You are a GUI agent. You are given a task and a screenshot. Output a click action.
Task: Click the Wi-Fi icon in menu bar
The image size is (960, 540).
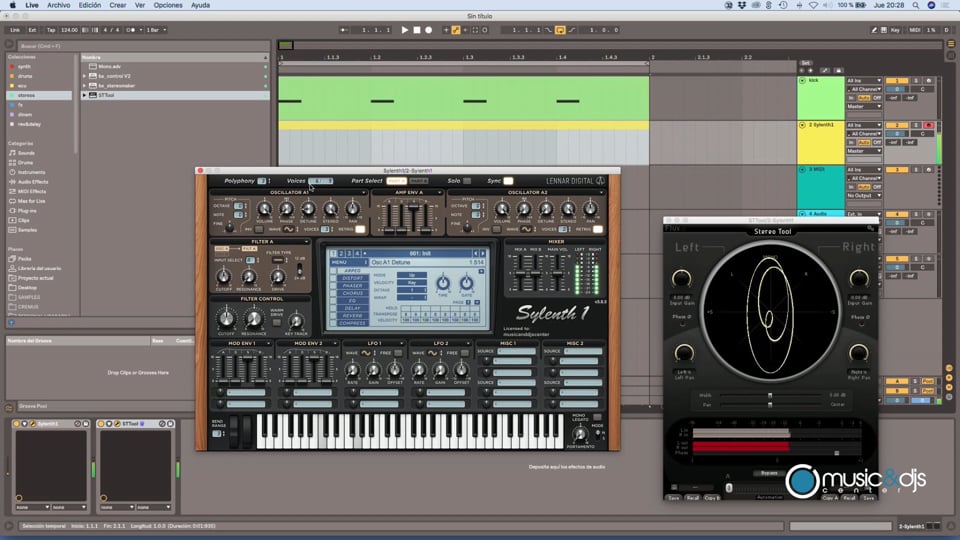pyautogui.click(x=813, y=5)
